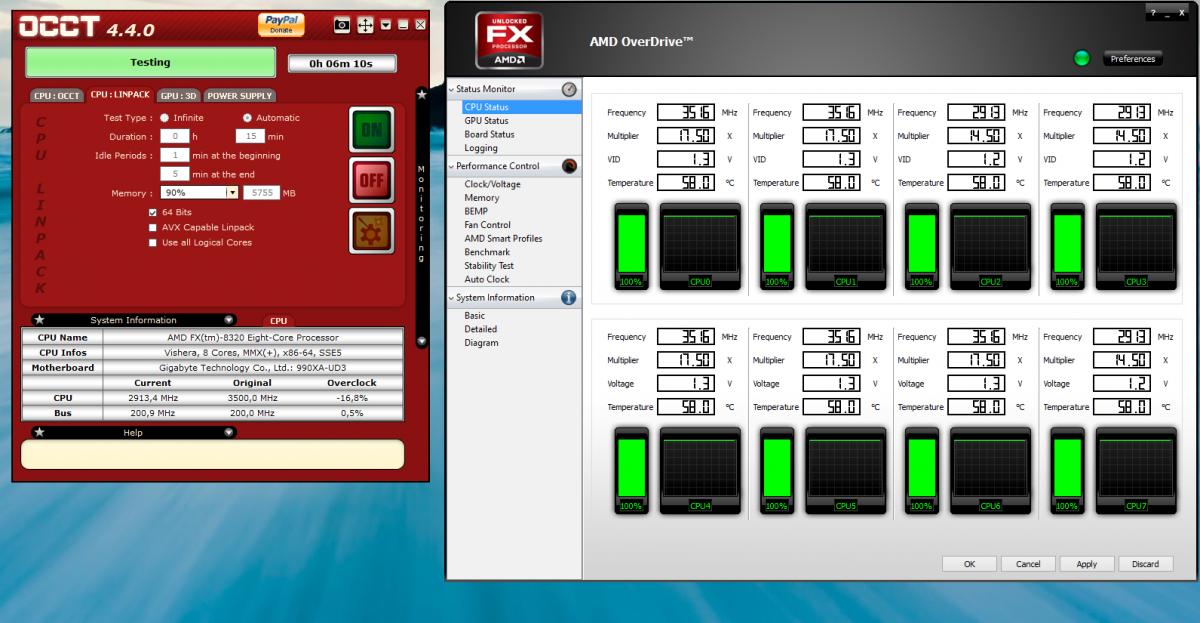Click the green status indicator light

point(1081,58)
